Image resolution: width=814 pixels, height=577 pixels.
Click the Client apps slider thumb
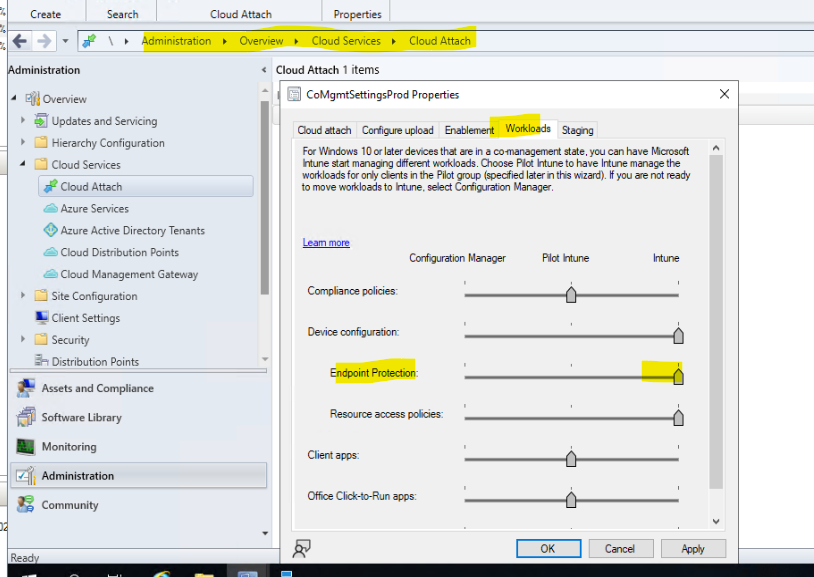tap(571, 458)
